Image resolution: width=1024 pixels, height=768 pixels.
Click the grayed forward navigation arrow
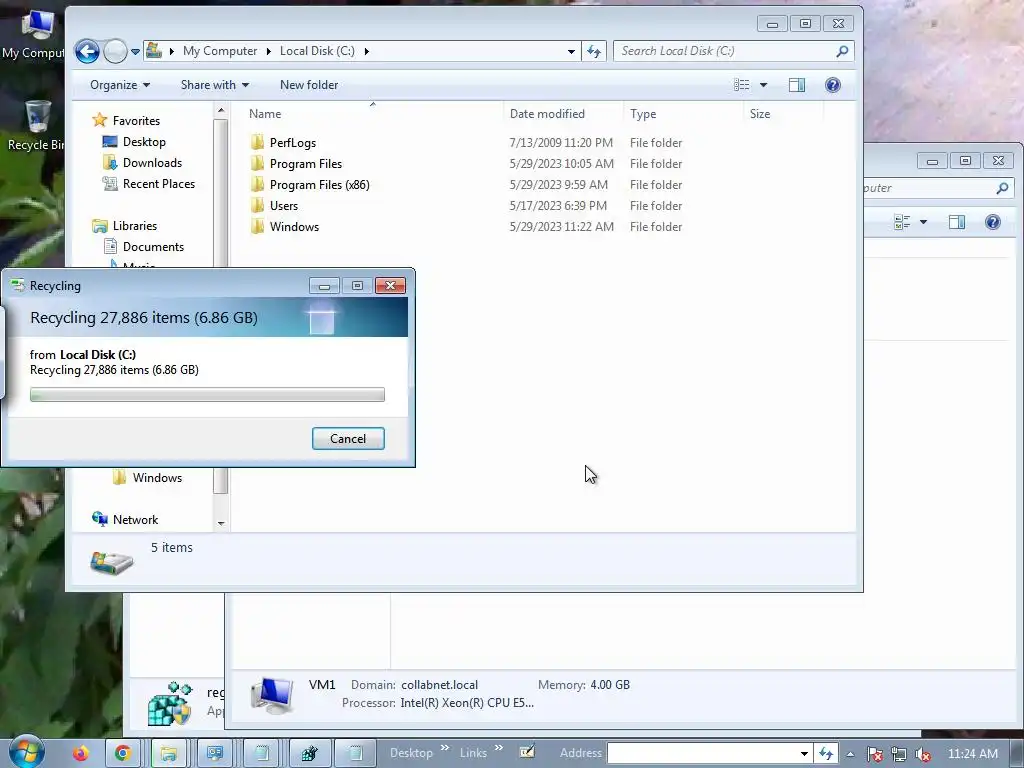[x=116, y=51]
